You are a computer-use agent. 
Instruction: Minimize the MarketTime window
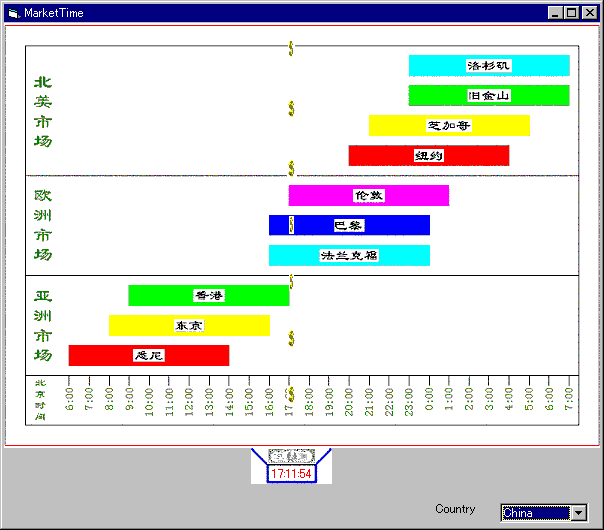[555, 13]
